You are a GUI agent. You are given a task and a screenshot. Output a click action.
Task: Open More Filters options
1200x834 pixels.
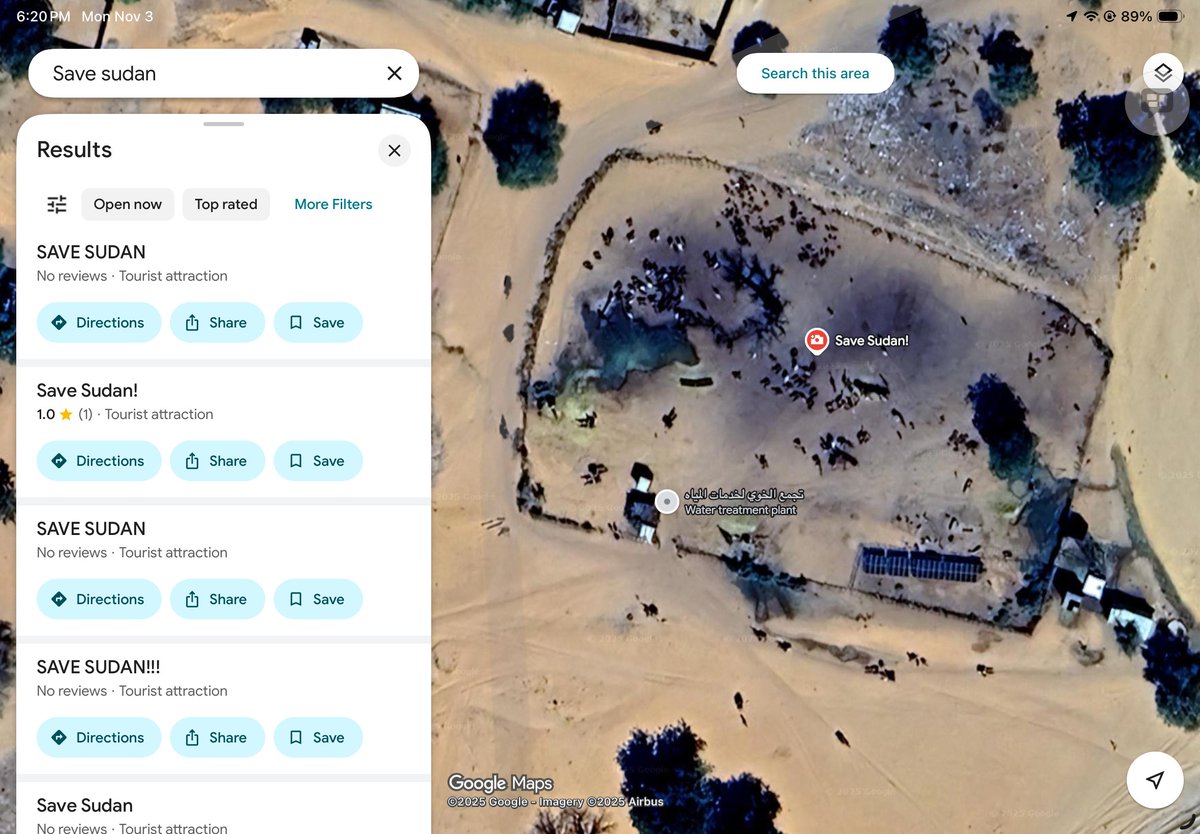click(333, 204)
